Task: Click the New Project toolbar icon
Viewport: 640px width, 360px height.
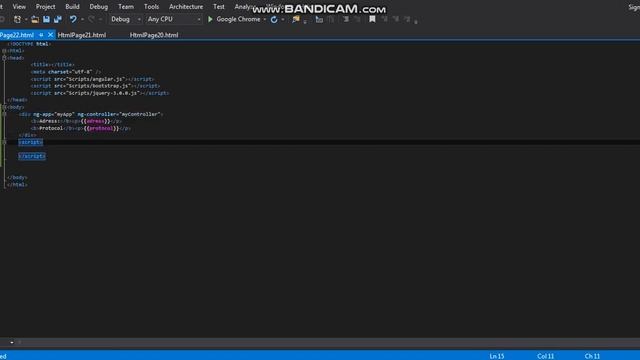Action: point(17,19)
